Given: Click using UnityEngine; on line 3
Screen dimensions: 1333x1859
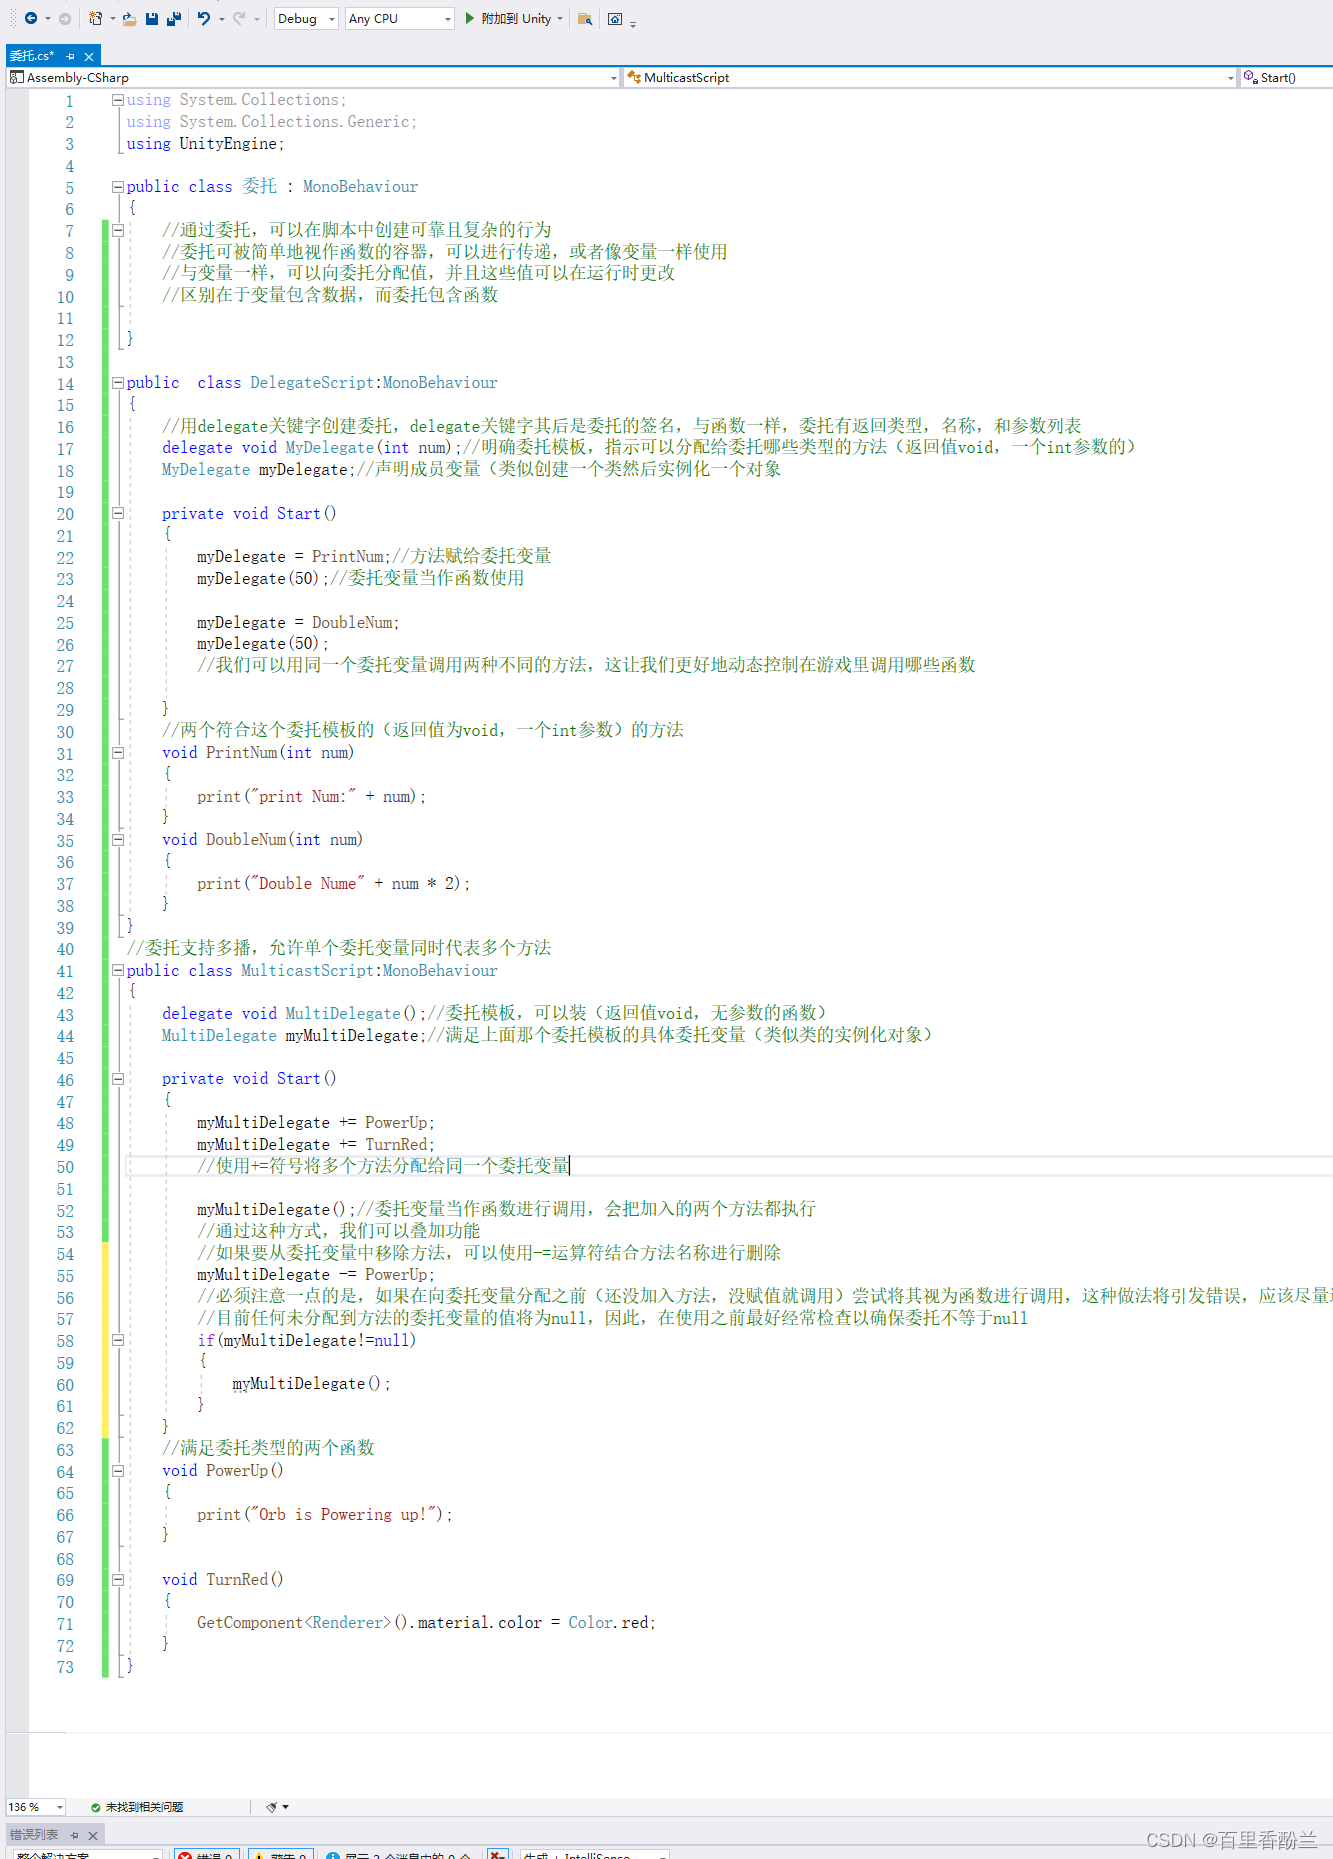Looking at the screenshot, I should point(205,144).
